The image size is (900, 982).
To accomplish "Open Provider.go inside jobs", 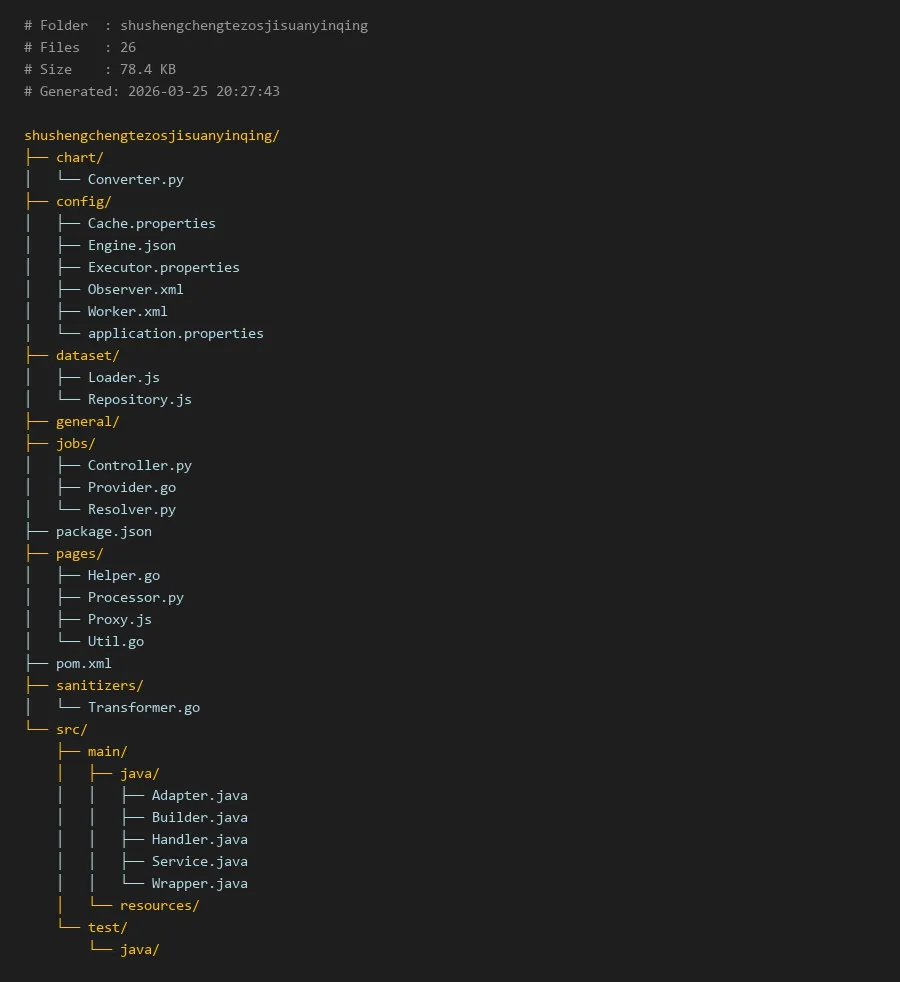I will 131,487.
